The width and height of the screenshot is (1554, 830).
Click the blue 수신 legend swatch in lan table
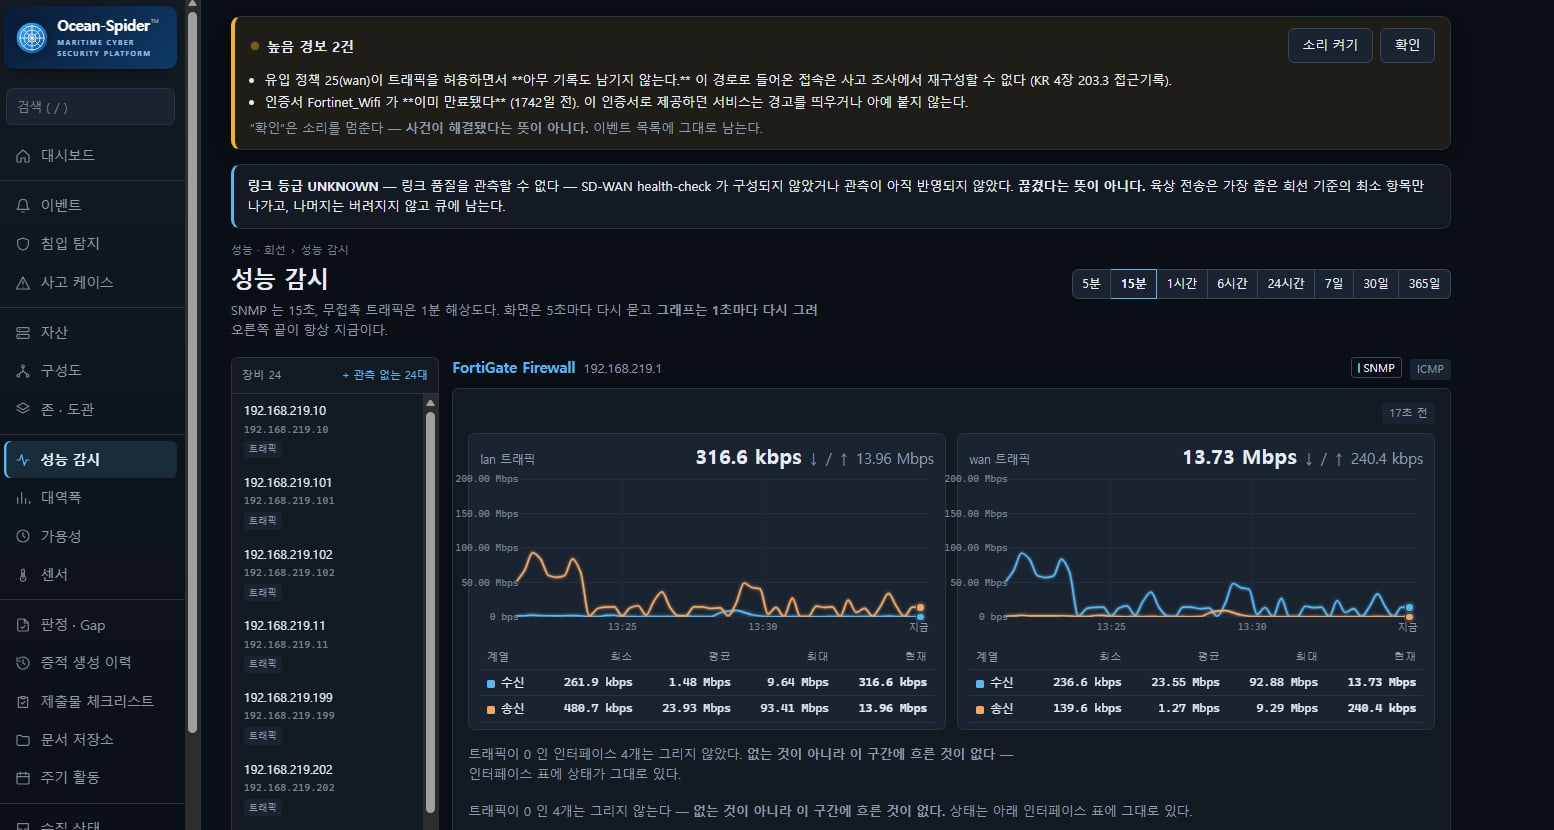pos(491,684)
